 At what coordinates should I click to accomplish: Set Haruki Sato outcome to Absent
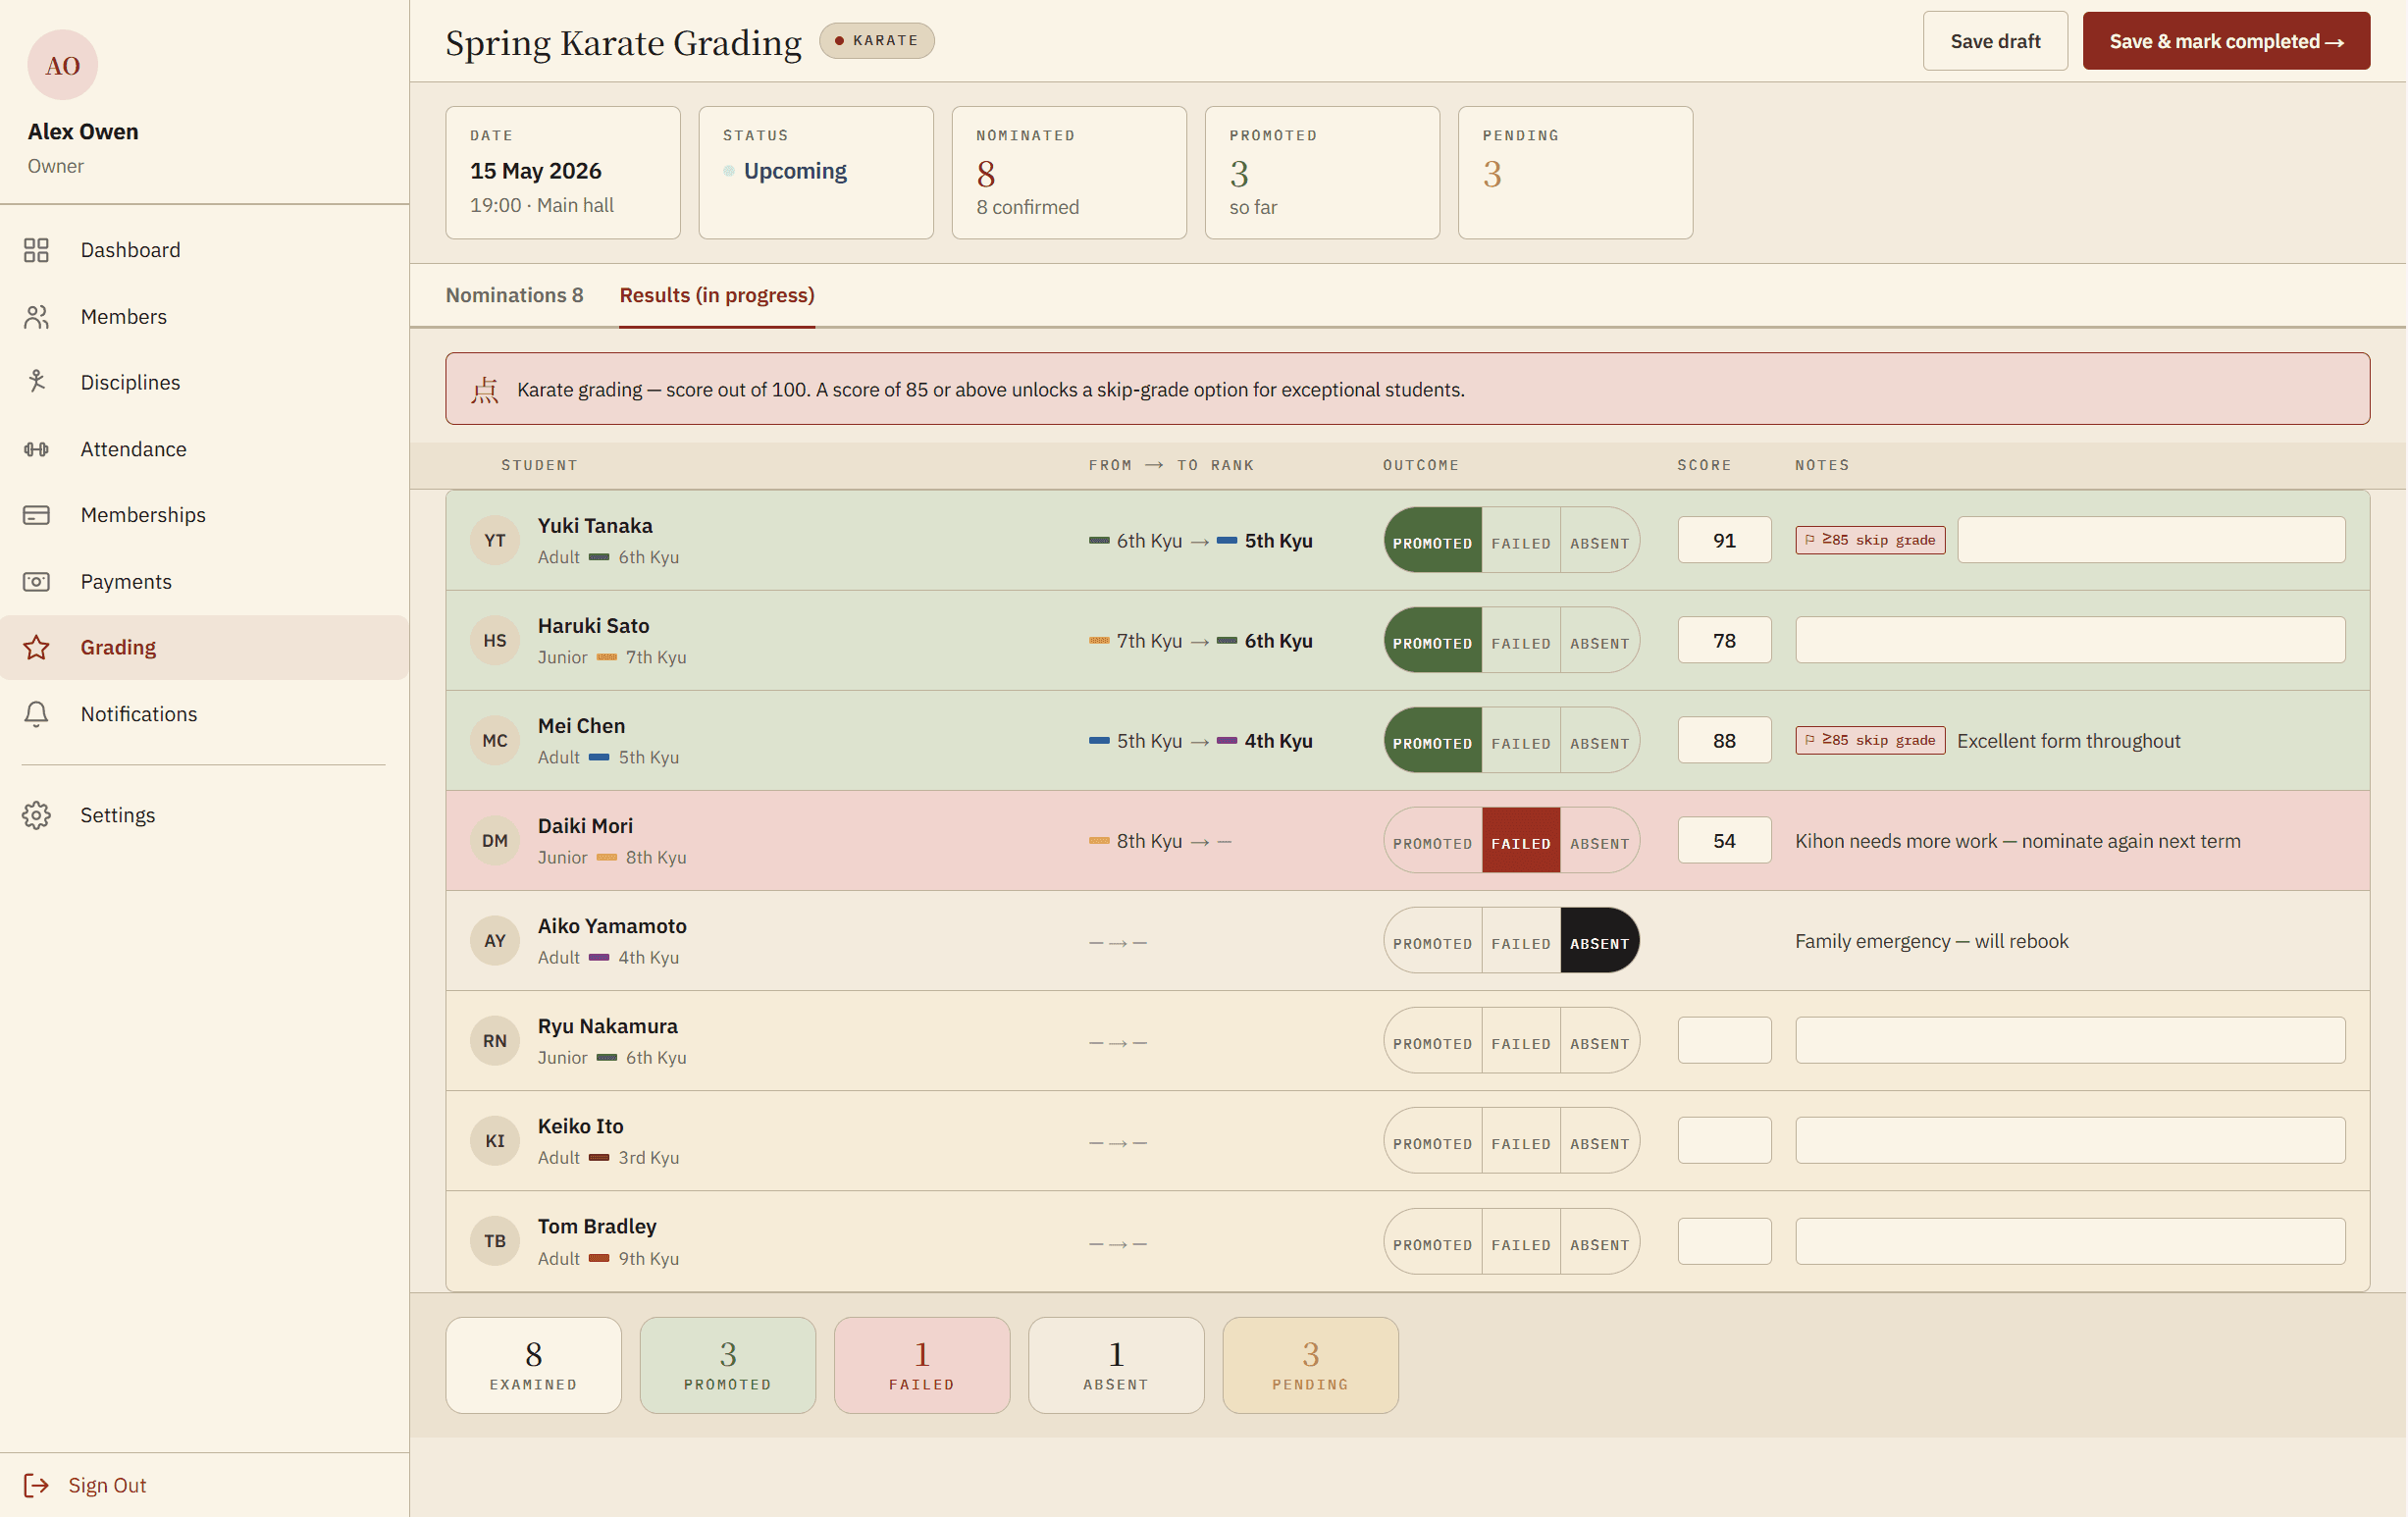click(1600, 640)
